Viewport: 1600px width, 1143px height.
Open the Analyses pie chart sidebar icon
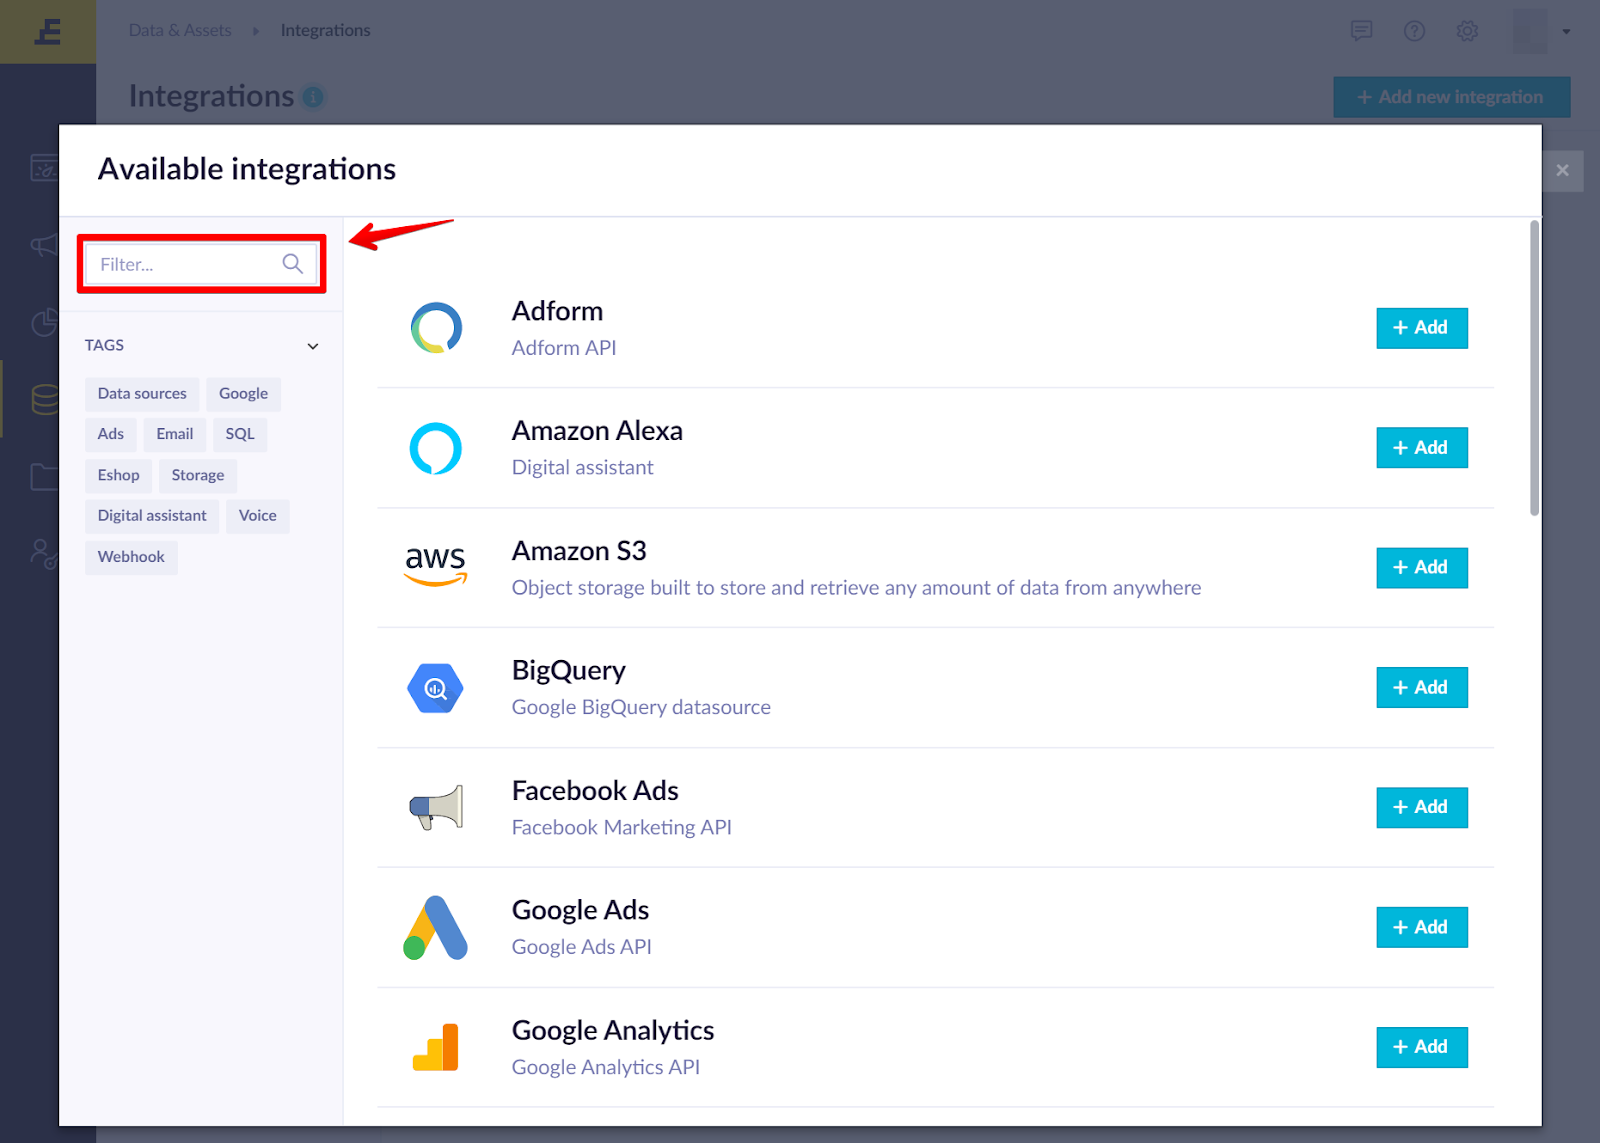click(x=44, y=322)
